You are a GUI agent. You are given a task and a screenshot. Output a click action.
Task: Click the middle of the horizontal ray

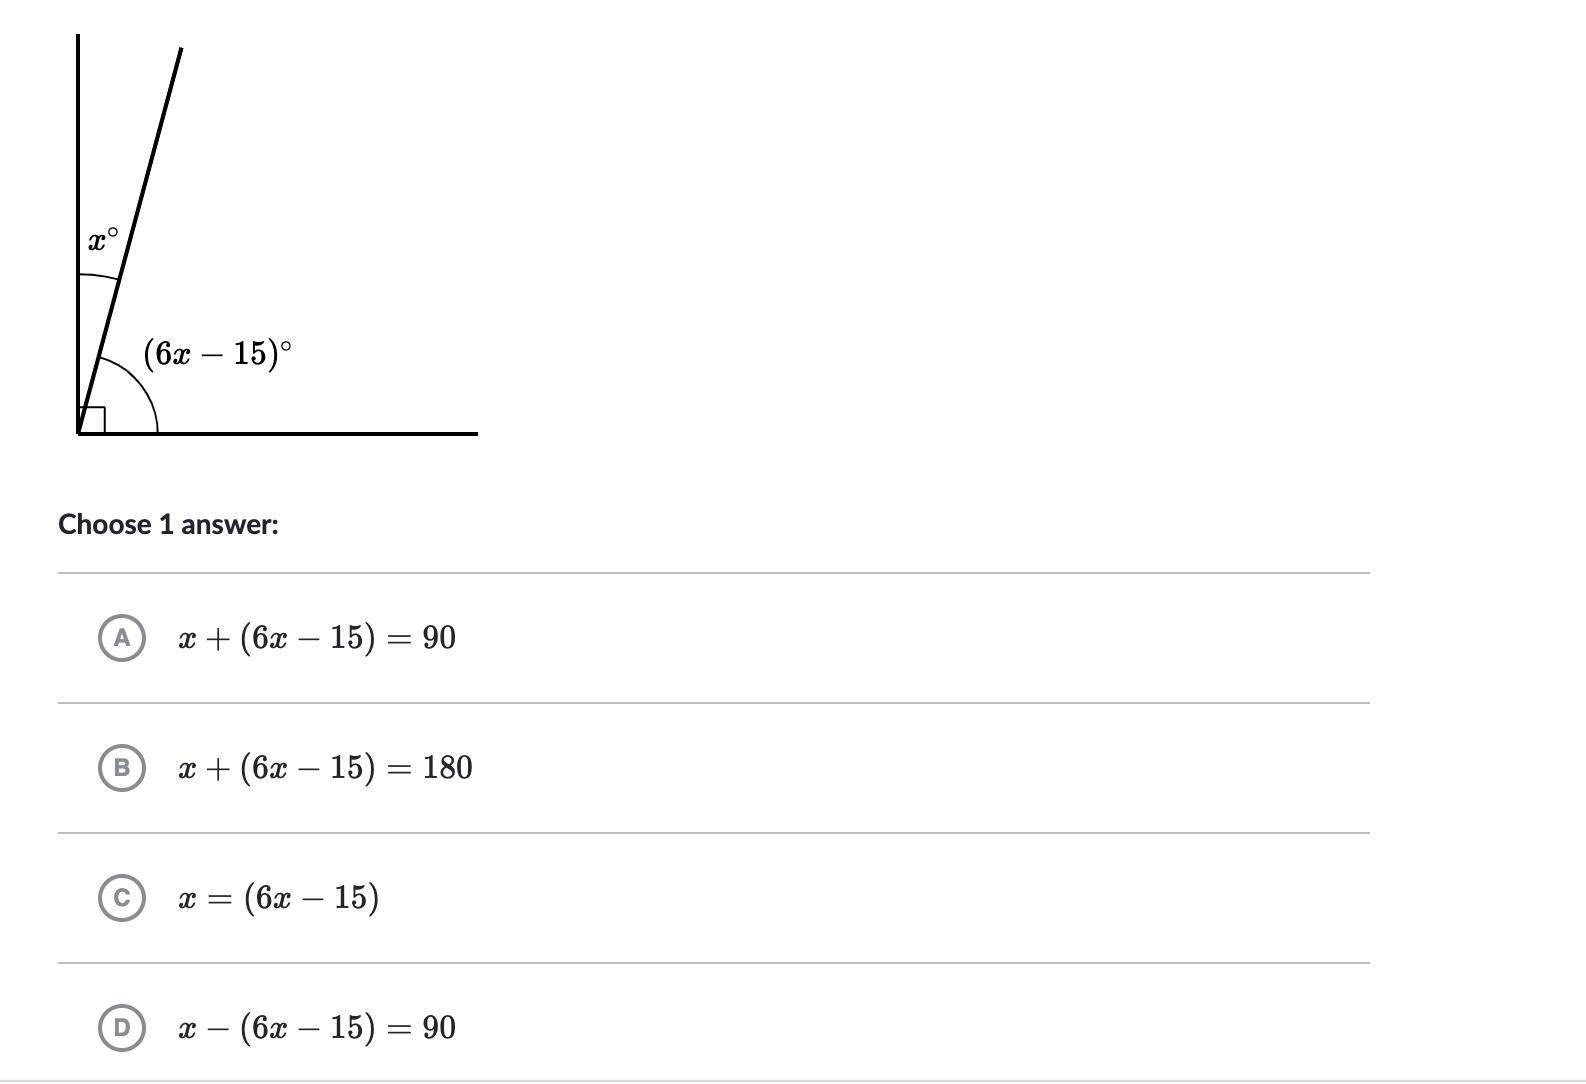coord(278,433)
